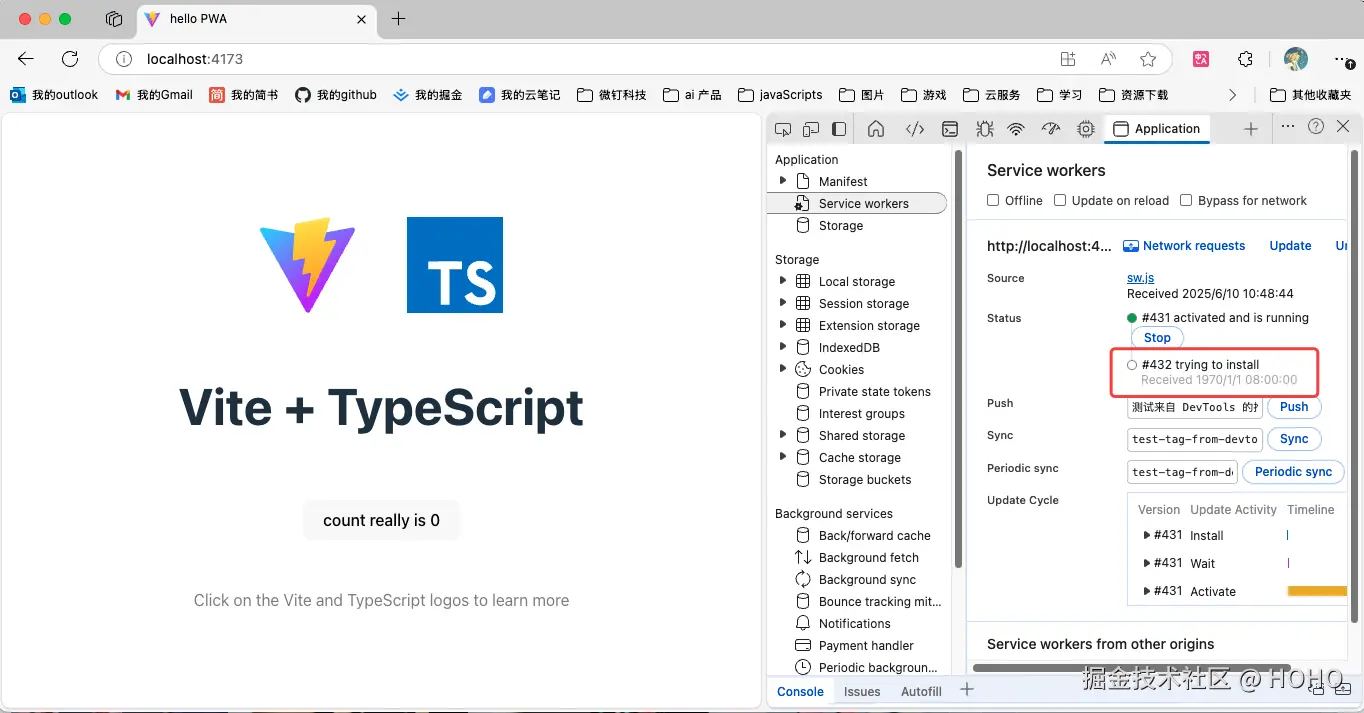Expand the Manifest tree item
Screen dimensions: 1364x713
point(783,181)
